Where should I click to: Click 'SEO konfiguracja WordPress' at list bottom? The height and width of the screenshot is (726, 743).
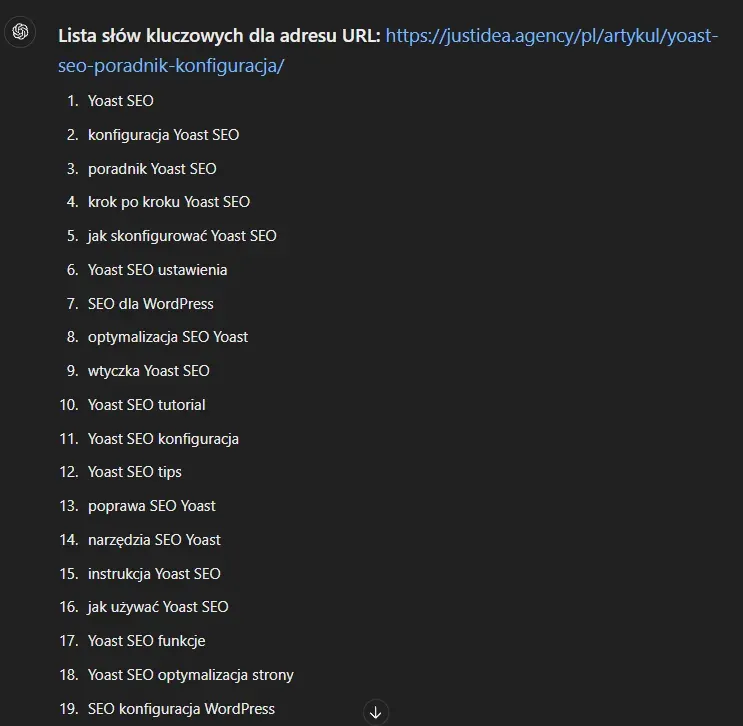(181, 709)
